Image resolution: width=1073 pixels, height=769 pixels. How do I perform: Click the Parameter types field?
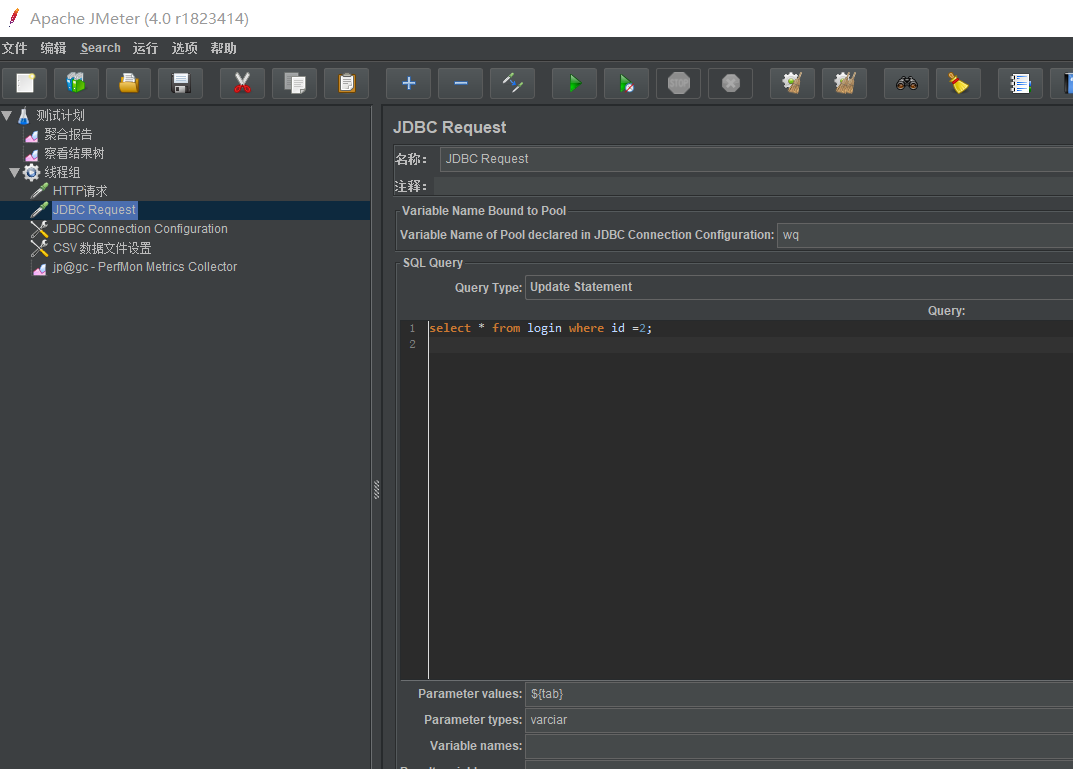click(x=799, y=720)
